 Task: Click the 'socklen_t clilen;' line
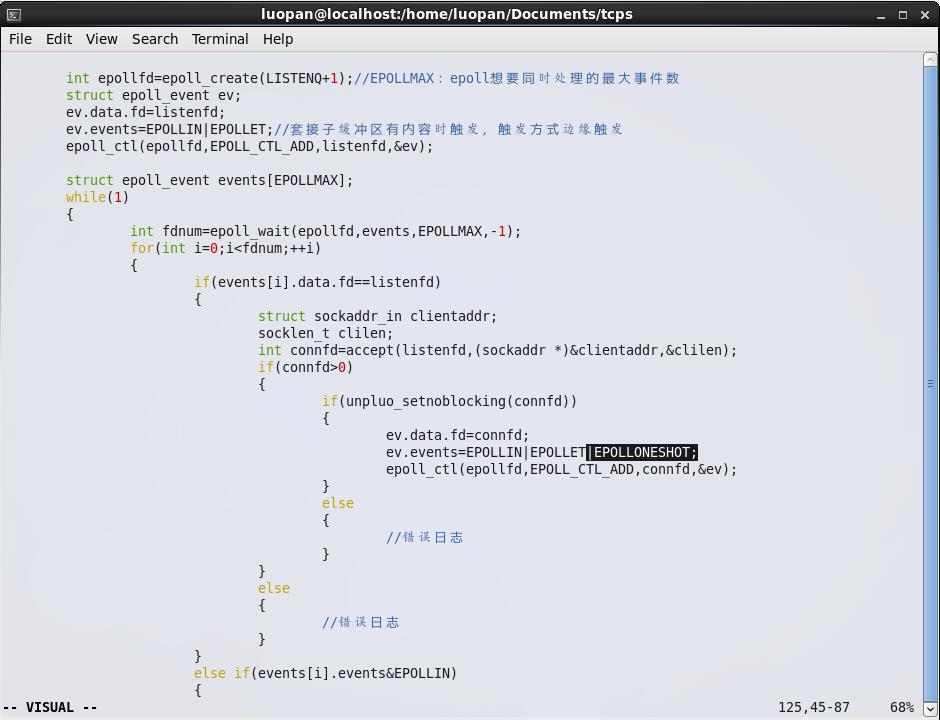click(326, 333)
